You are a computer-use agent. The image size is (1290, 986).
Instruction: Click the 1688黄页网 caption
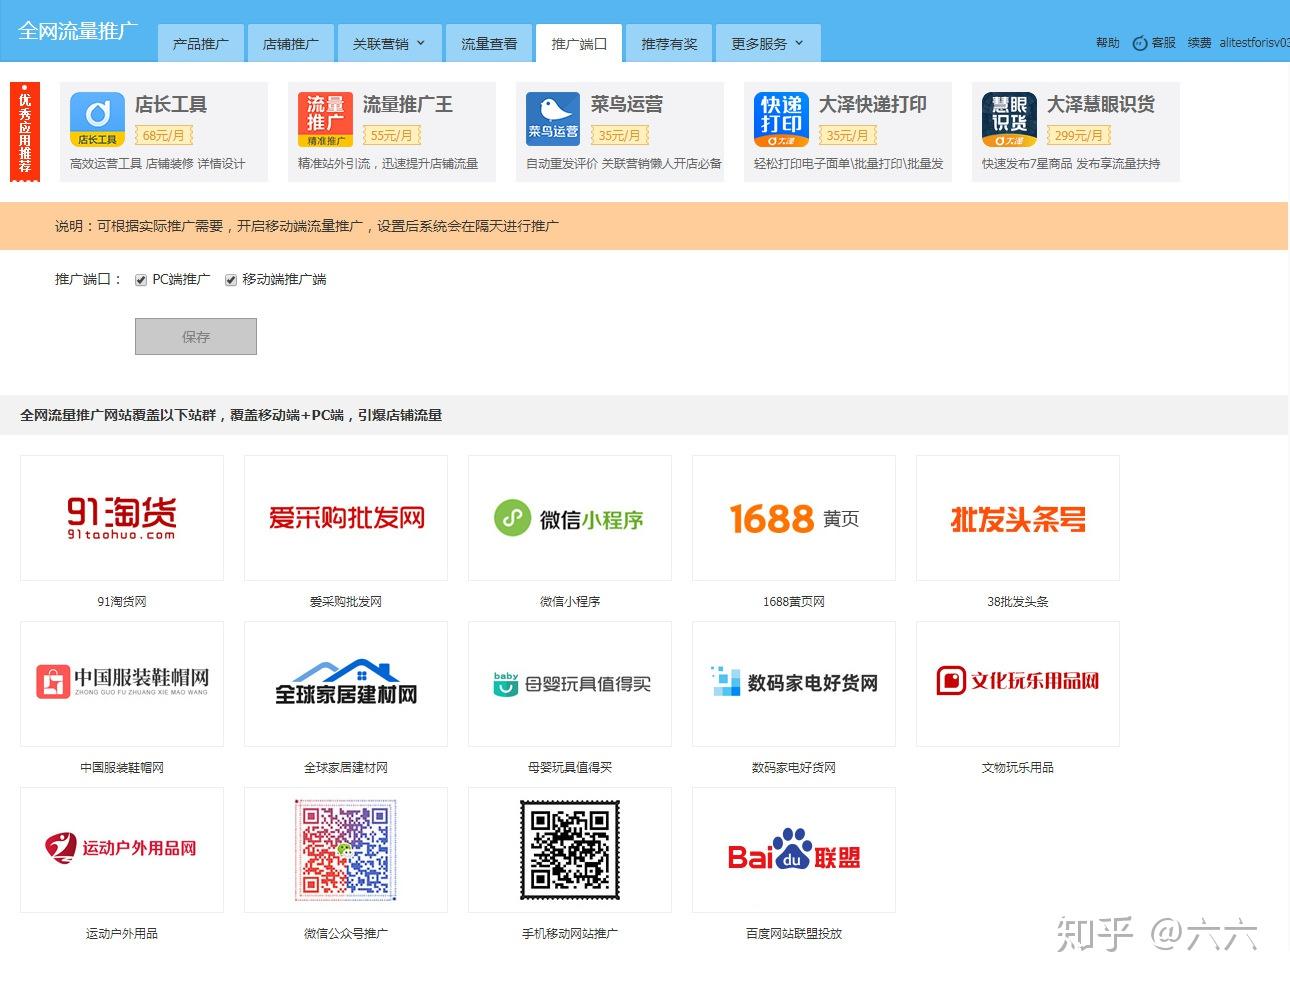794,602
